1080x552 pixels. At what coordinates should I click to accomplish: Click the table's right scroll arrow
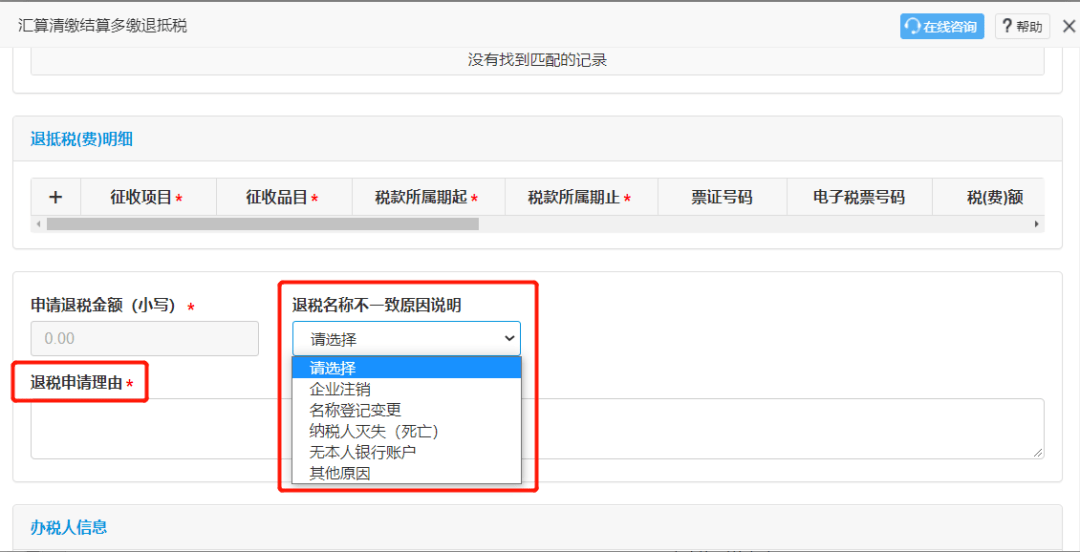click(1037, 224)
